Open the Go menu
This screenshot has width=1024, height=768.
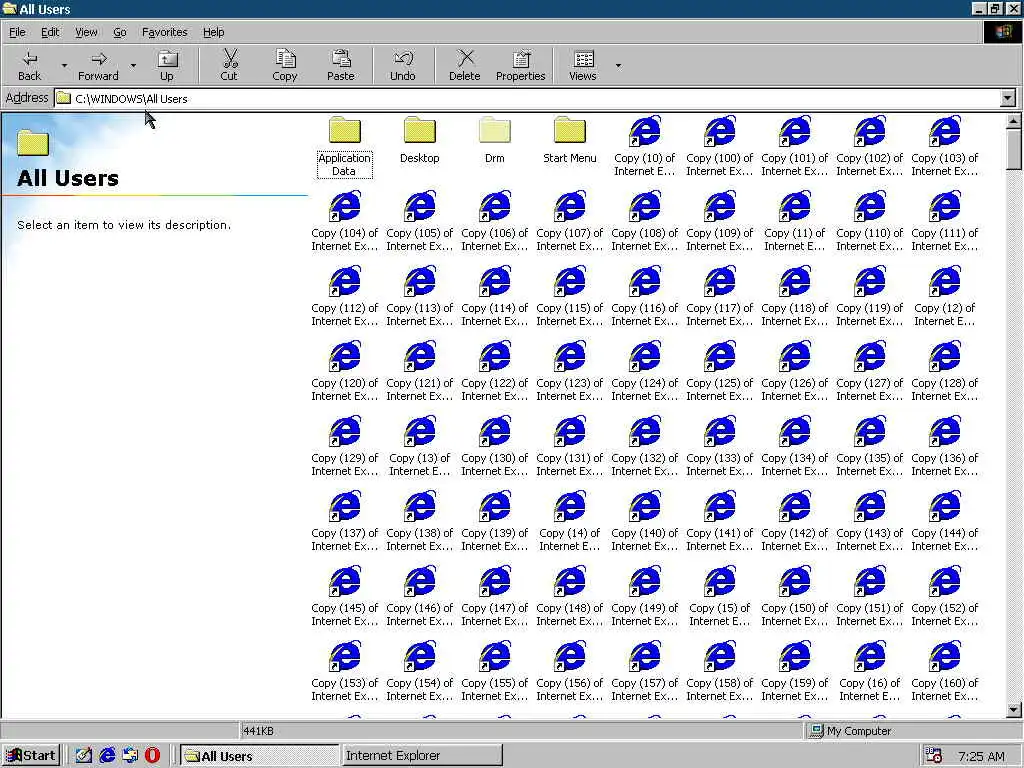(120, 32)
